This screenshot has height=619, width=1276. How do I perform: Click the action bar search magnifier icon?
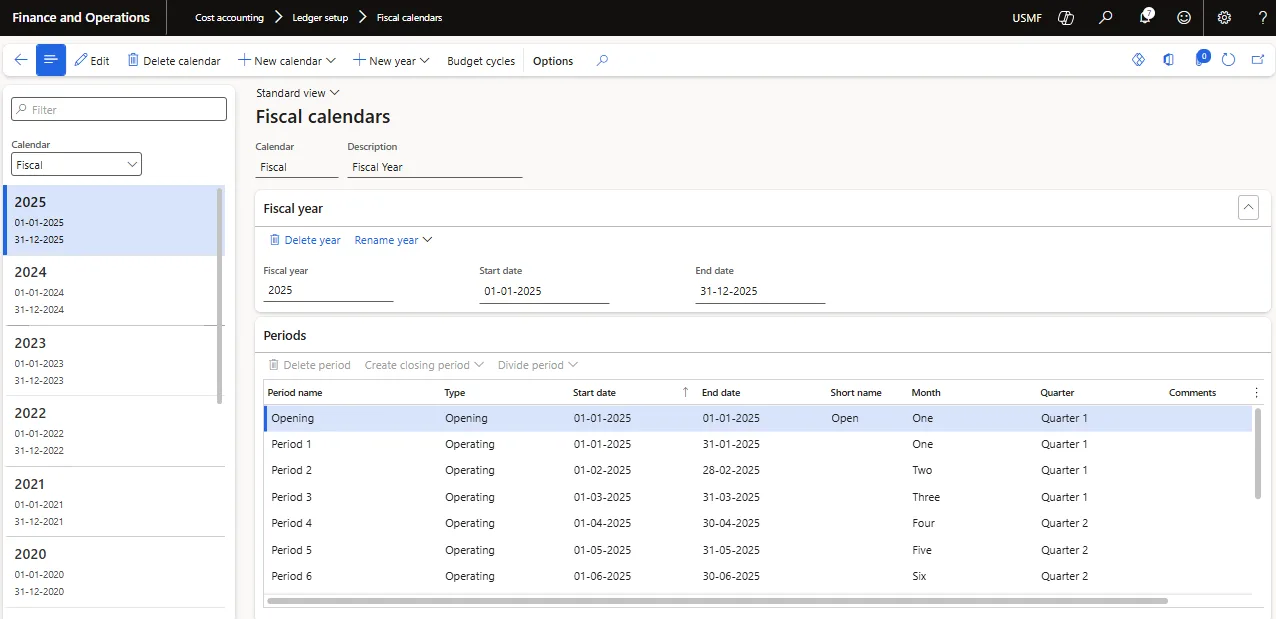point(602,60)
